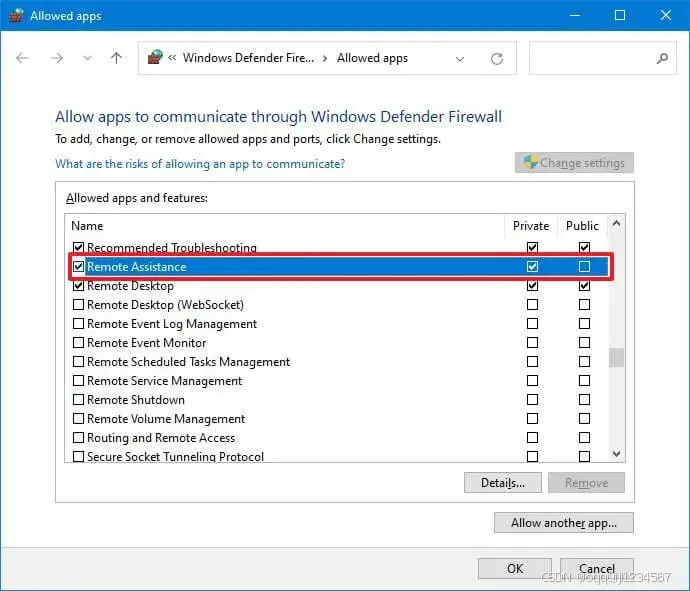Open the recent locations dropdown chevron
690x591 pixels.
(87, 58)
